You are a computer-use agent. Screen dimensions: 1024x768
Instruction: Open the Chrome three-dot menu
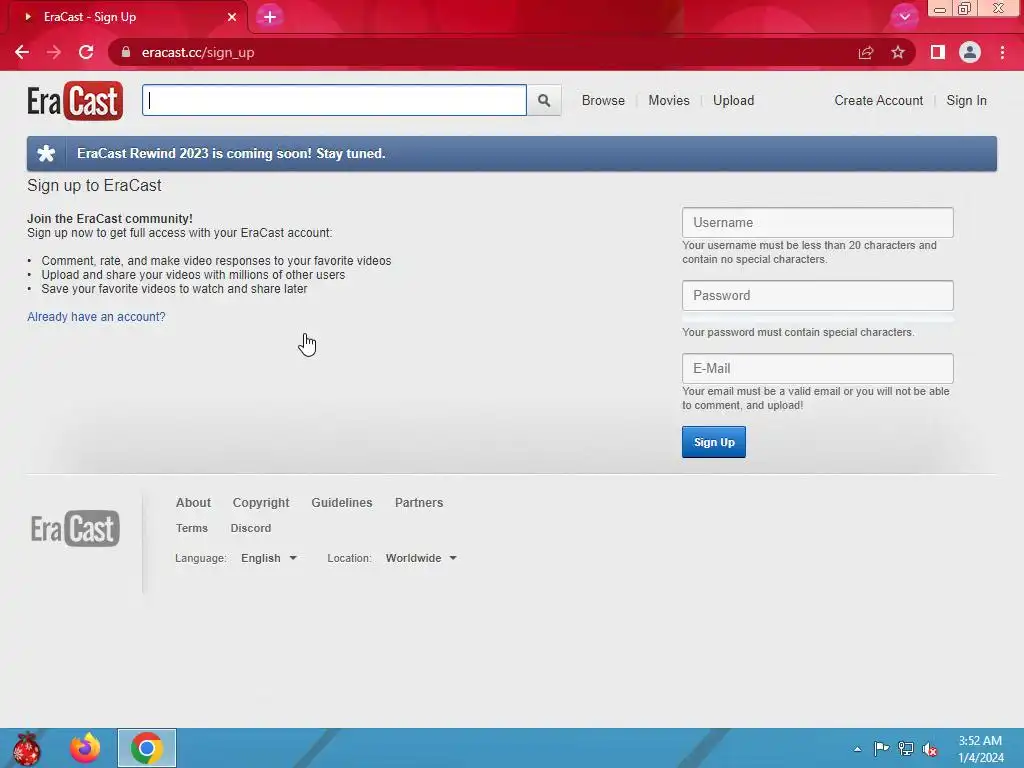tap(1002, 52)
